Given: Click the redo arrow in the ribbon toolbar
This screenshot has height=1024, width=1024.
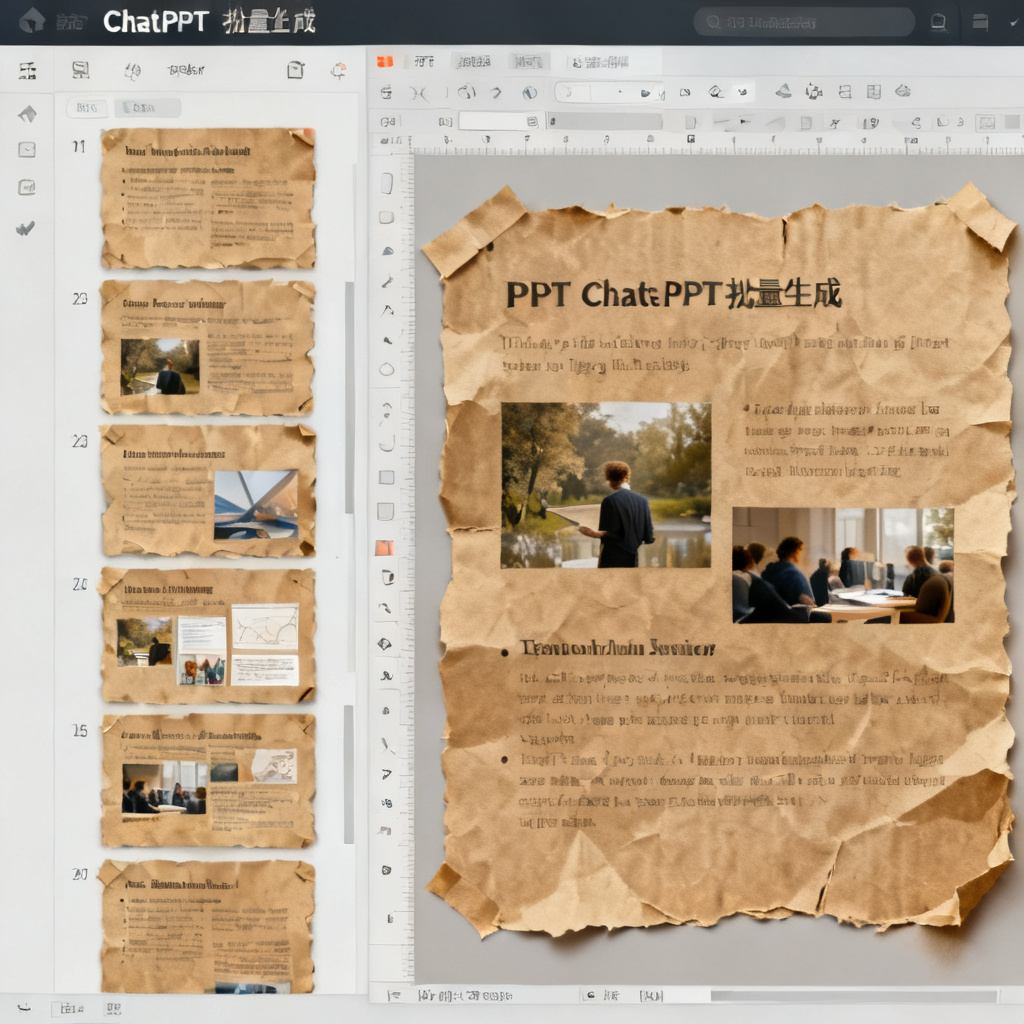Looking at the screenshot, I should point(496,93).
